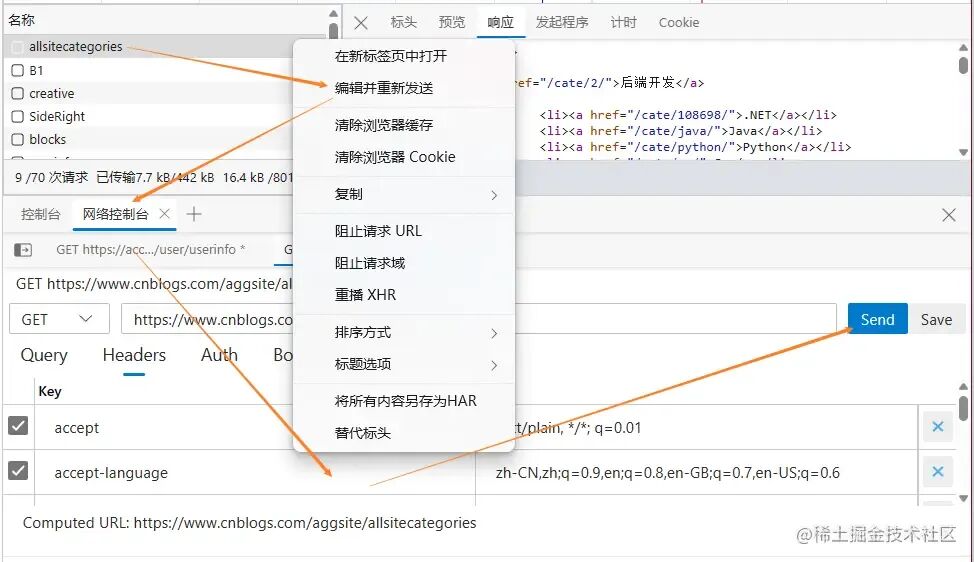Open the GET method dropdown
The height and width of the screenshot is (562, 974).
59,319
